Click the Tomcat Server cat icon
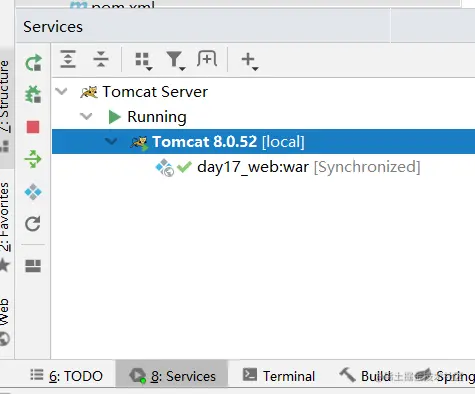The height and width of the screenshot is (394, 475). 89,92
